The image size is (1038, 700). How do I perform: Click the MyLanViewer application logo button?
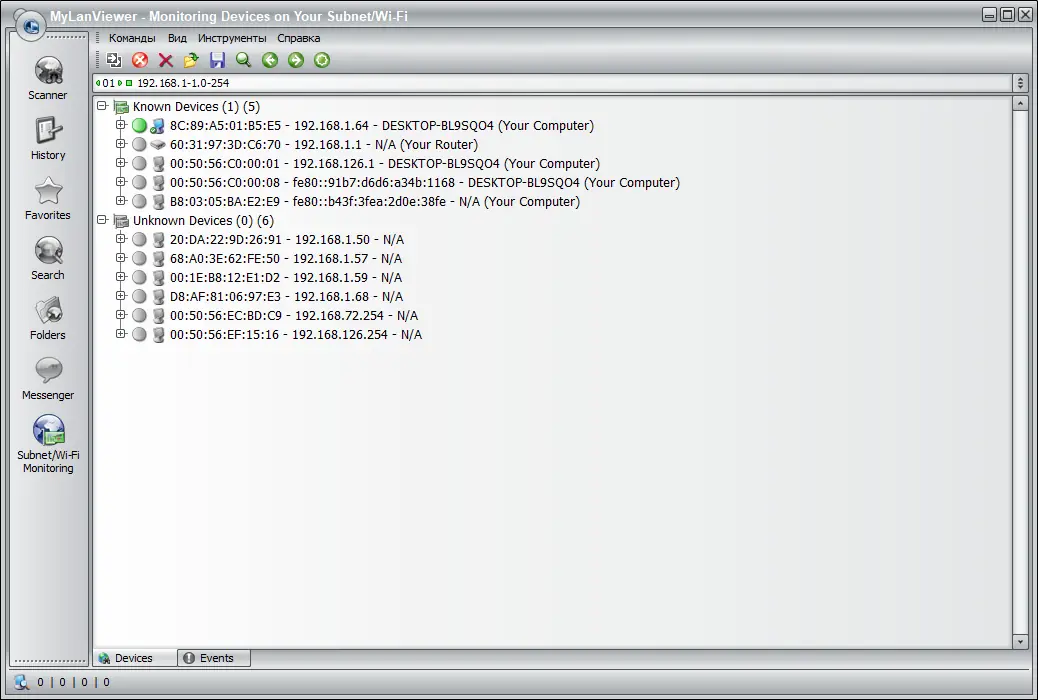pyautogui.click(x=30, y=26)
